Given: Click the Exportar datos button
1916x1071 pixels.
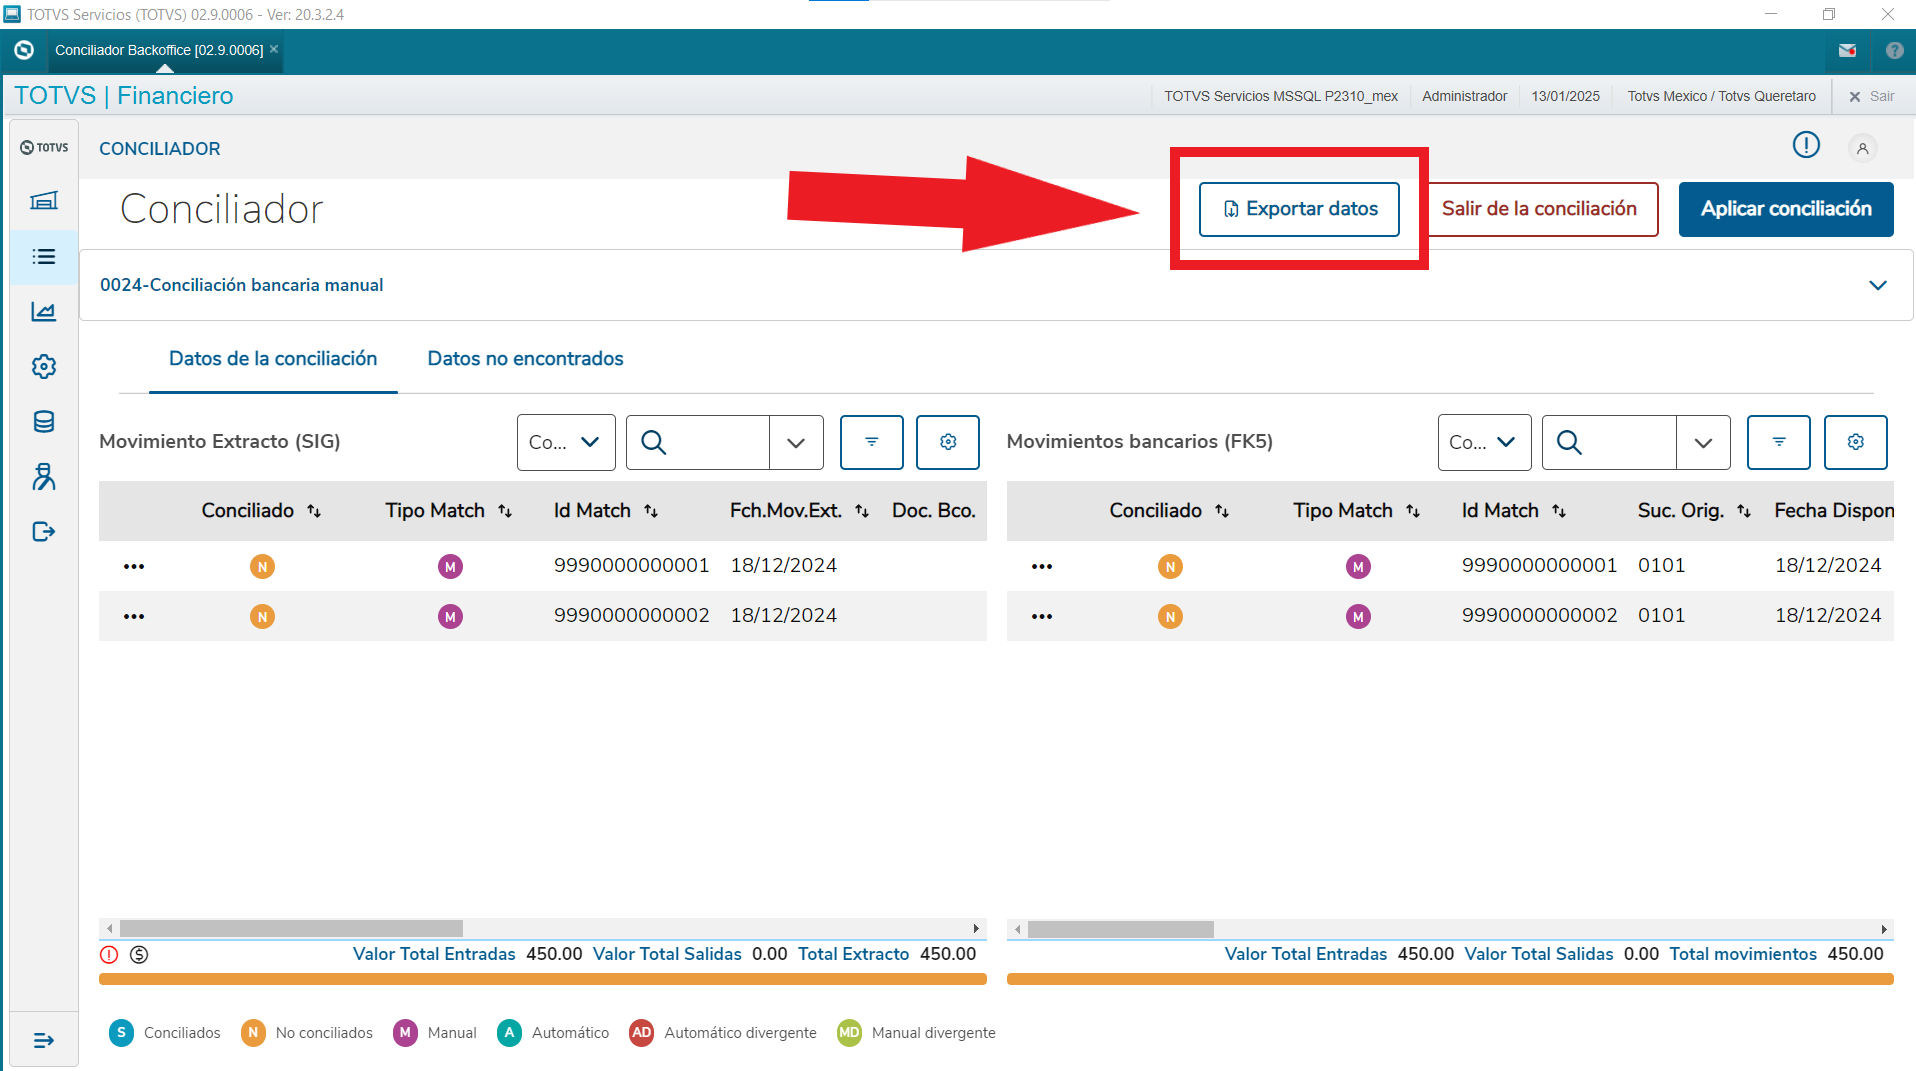Looking at the screenshot, I should 1299,209.
